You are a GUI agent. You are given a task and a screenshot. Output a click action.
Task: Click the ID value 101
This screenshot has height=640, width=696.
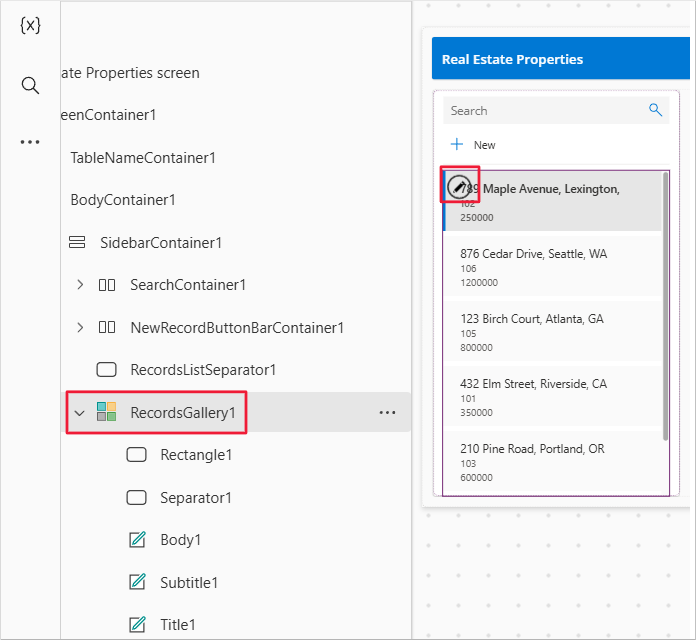click(468, 399)
